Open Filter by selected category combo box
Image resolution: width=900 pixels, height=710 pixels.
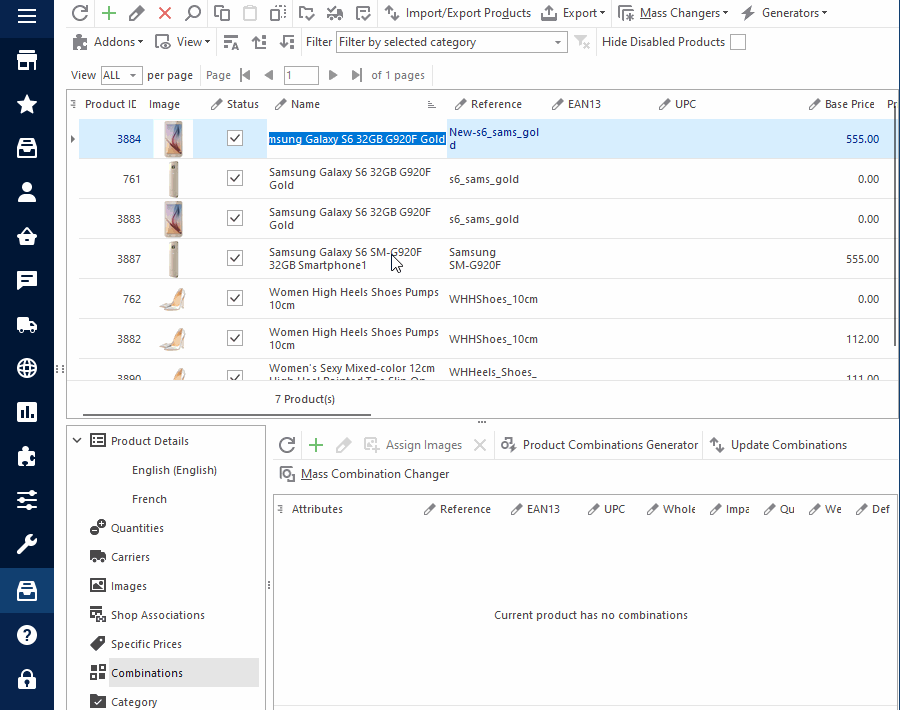coord(451,42)
